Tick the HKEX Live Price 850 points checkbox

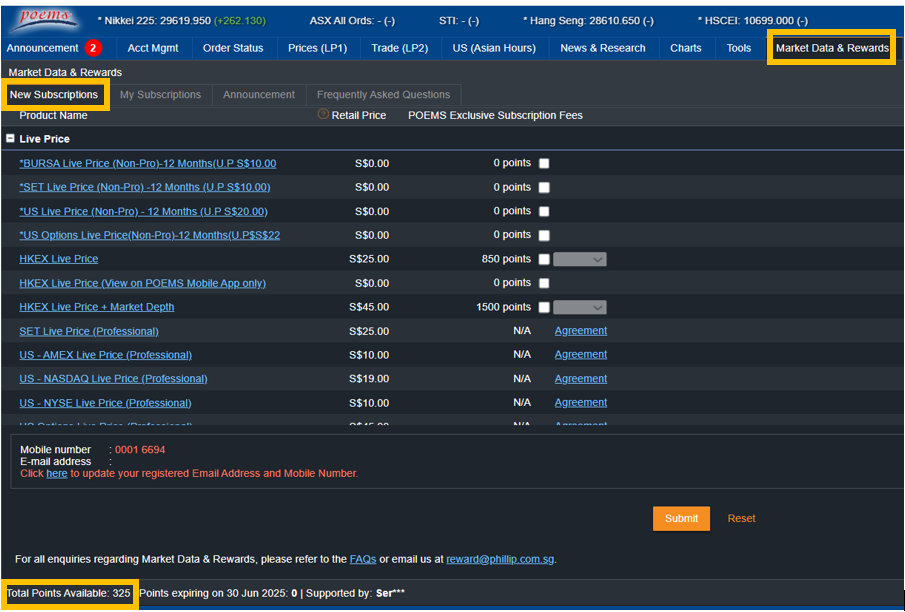tap(544, 259)
